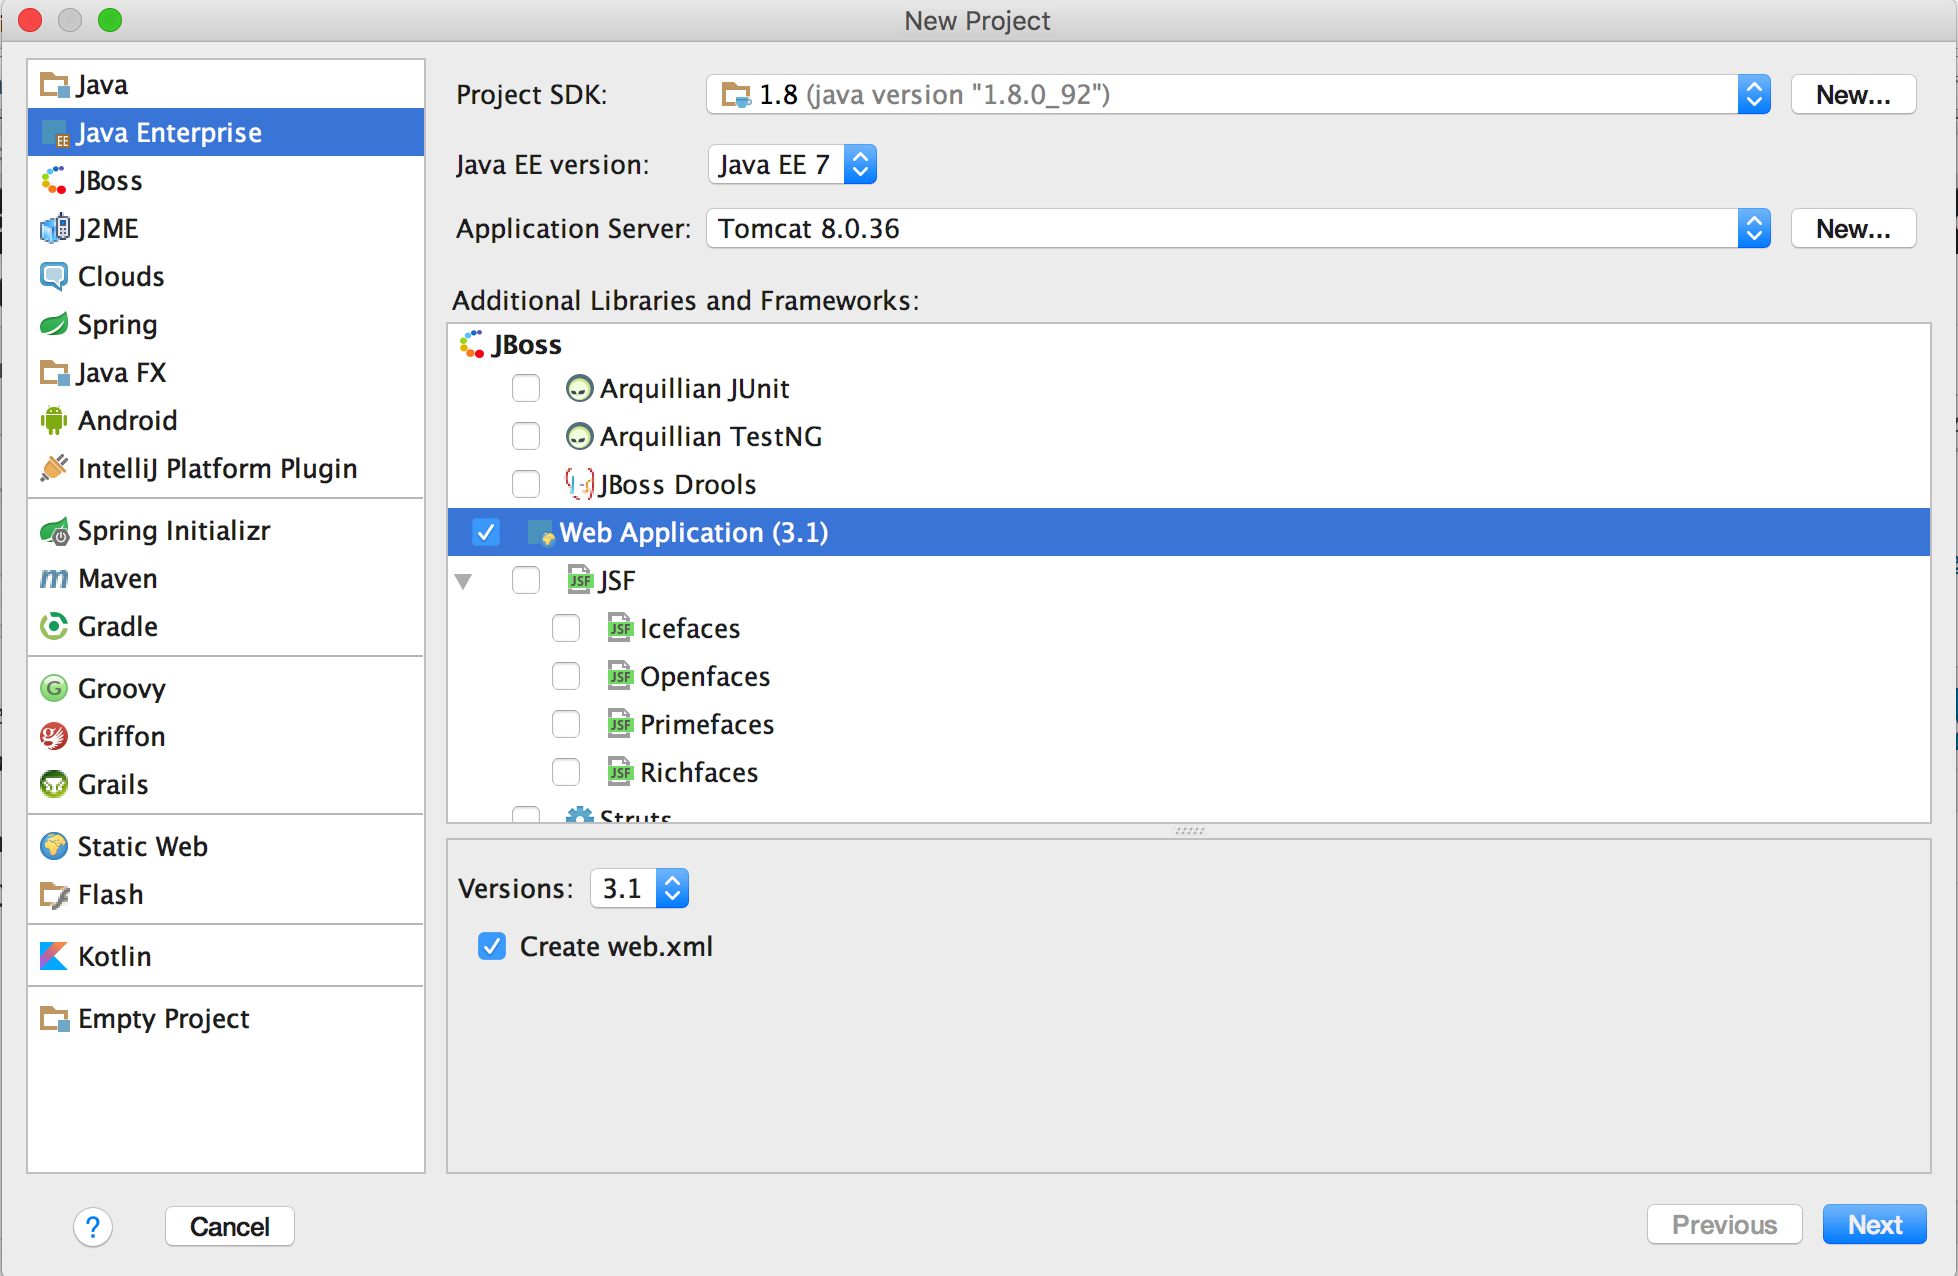Click the Richfaces JSF icon
This screenshot has width=1958, height=1276.
620,773
